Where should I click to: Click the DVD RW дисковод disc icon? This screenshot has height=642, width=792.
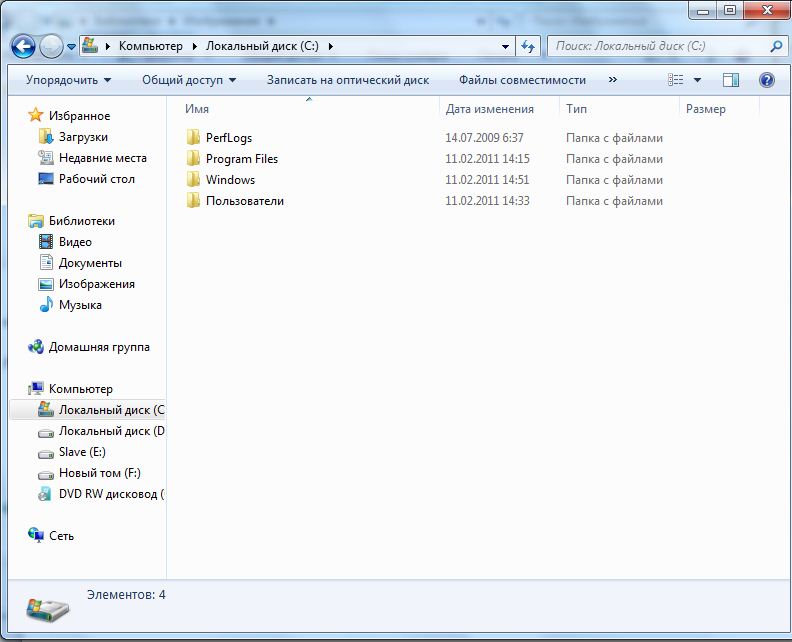[45, 493]
